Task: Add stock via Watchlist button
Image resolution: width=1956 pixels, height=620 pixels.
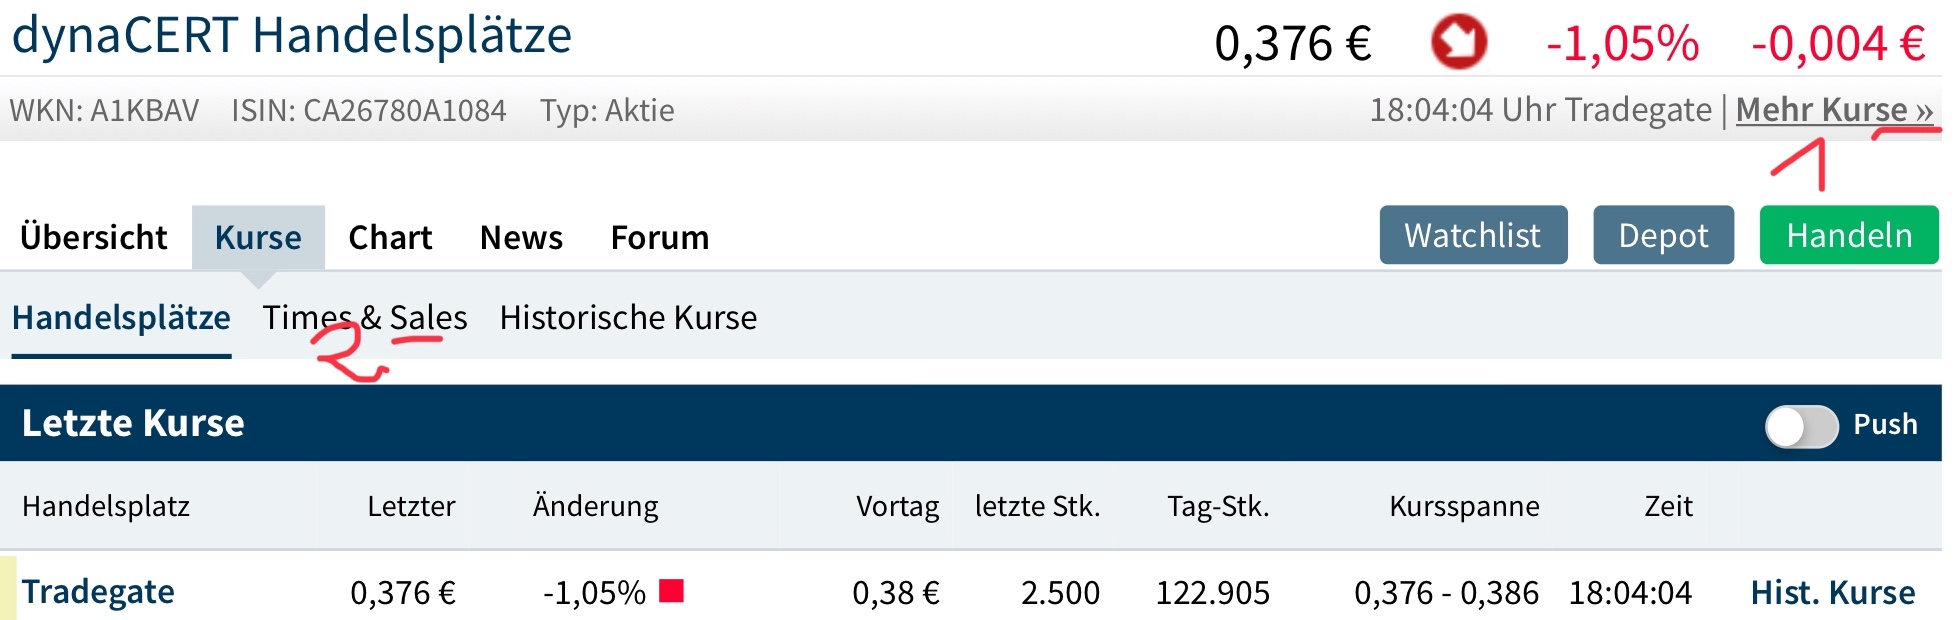Action: [x=1472, y=235]
